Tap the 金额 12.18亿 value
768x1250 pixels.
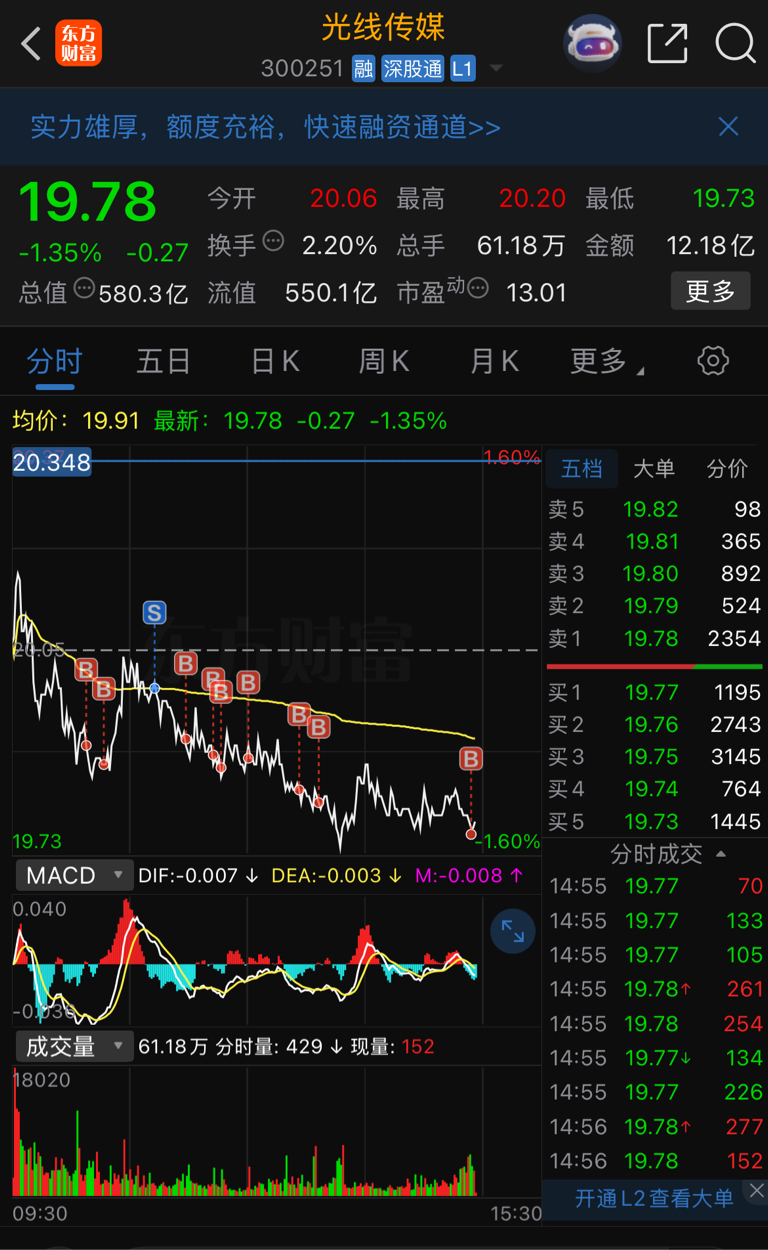710,245
